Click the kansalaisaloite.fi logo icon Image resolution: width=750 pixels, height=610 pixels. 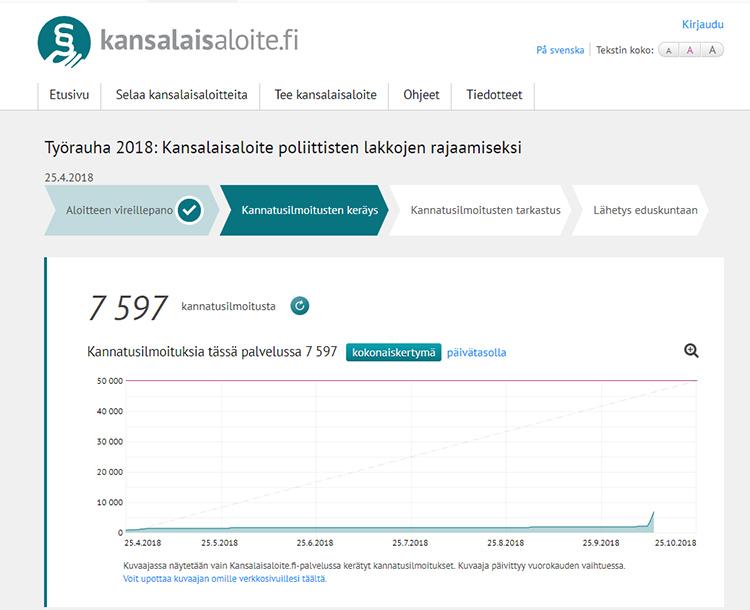tap(64, 42)
